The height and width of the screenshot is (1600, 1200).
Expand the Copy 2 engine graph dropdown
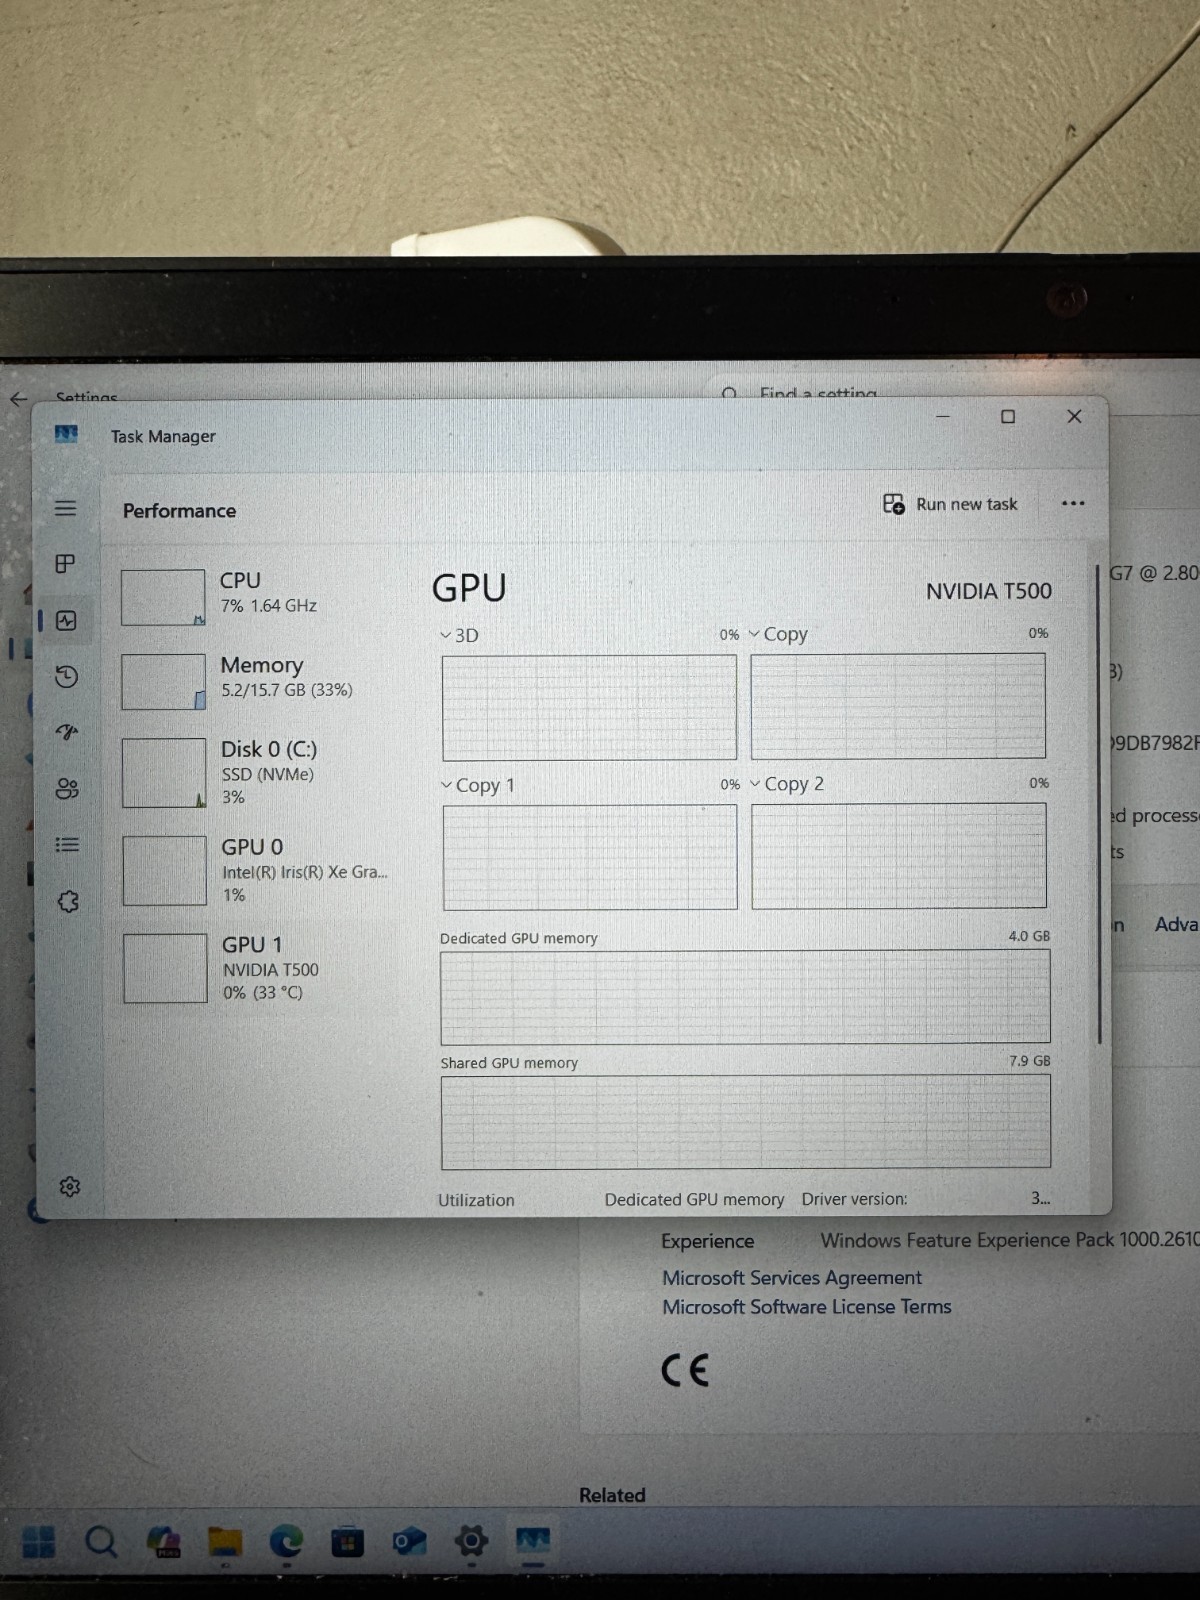click(756, 784)
